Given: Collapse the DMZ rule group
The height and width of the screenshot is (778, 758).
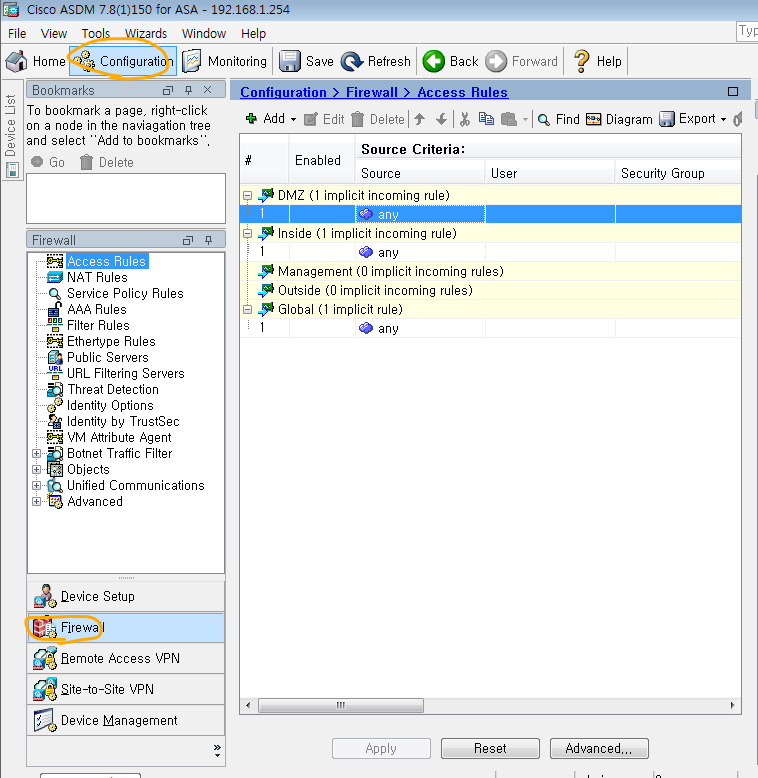Looking at the screenshot, I should click(x=248, y=195).
